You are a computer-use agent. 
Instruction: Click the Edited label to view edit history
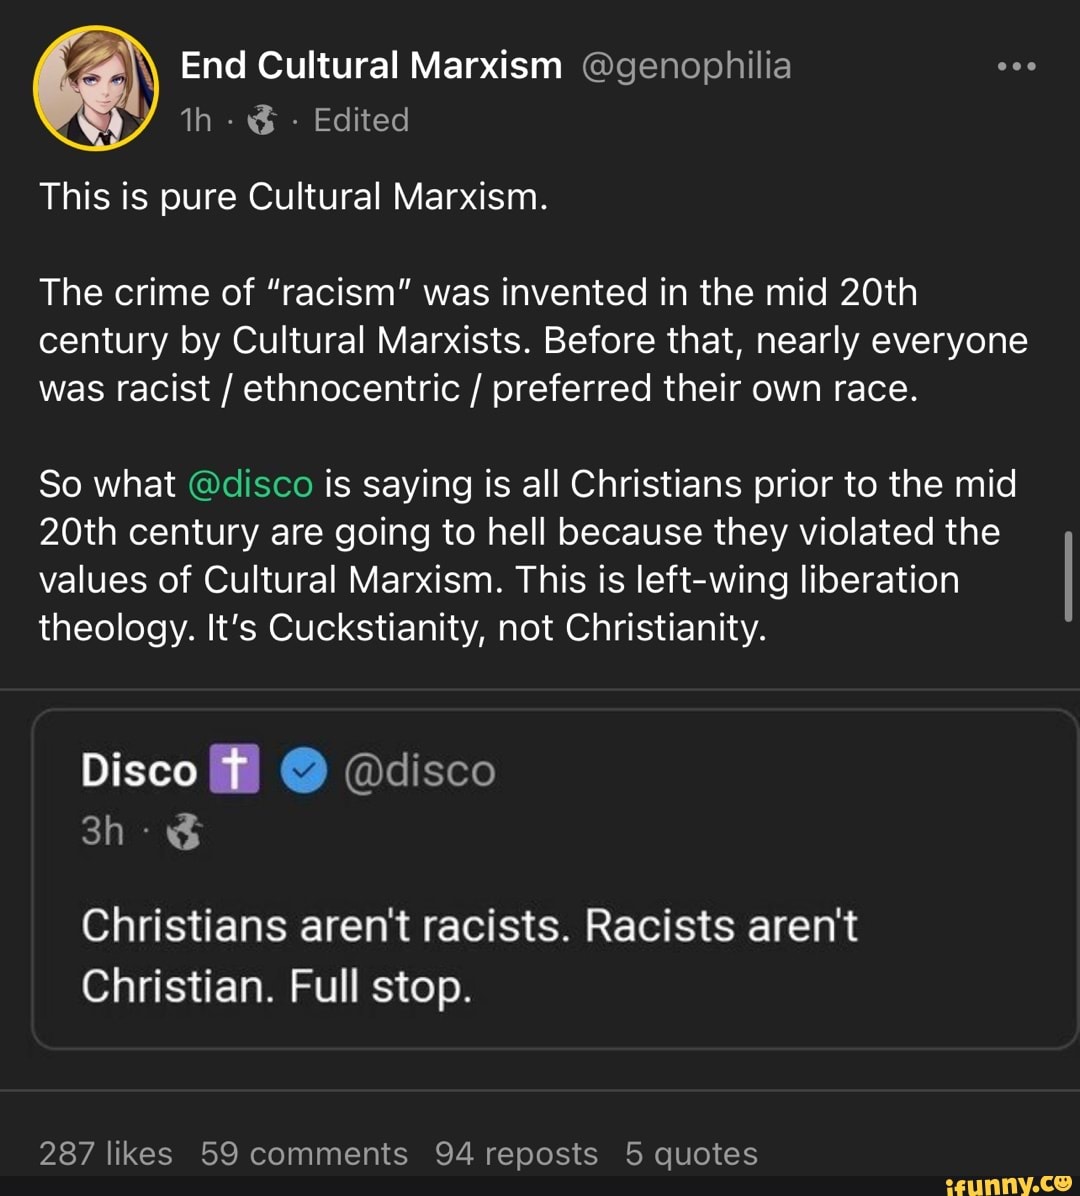[360, 119]
